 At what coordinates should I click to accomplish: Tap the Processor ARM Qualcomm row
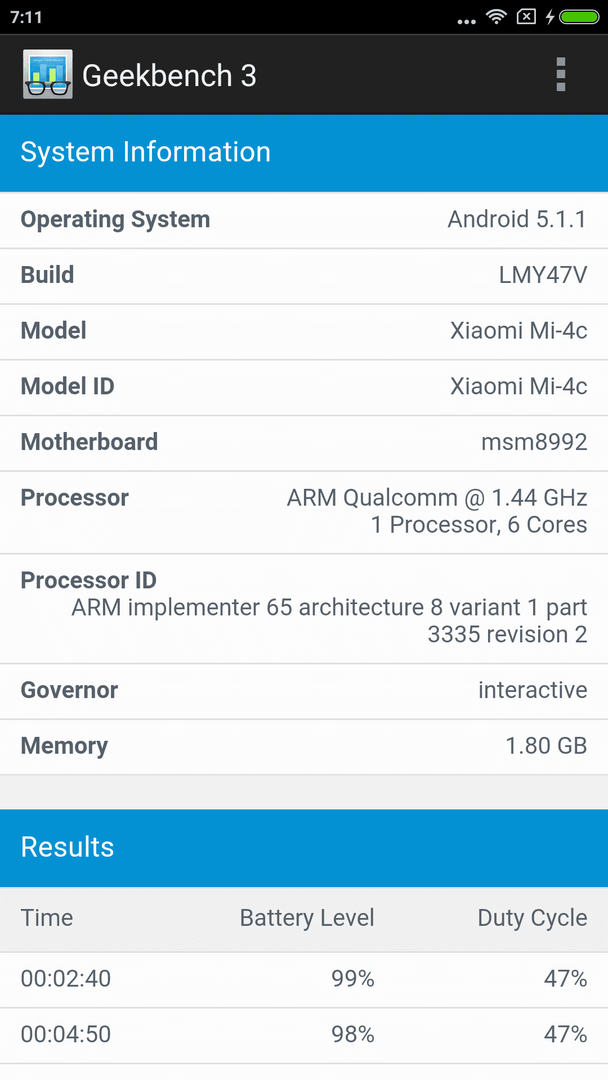point(304,512)
